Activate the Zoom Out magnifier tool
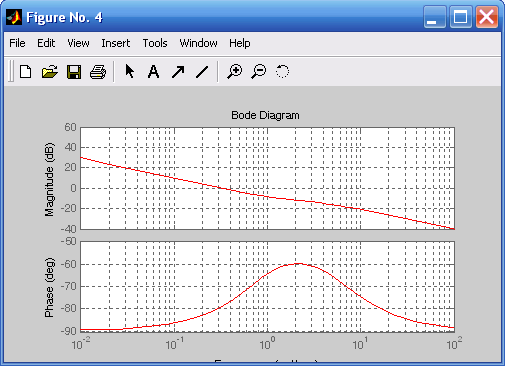This screenshot has height=366, width=505. (259, 72)
